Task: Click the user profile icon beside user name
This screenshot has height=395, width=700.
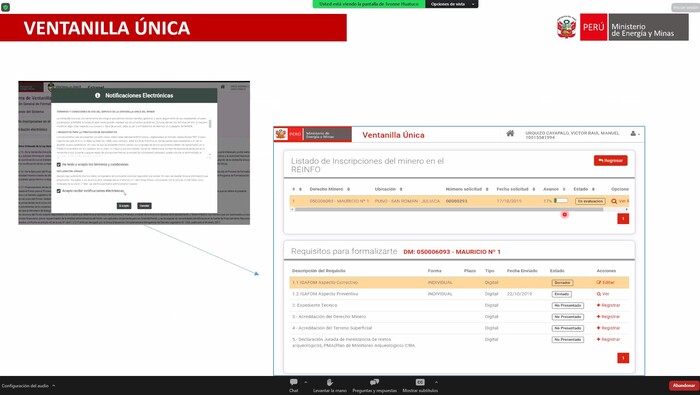Action: [633, 133]
